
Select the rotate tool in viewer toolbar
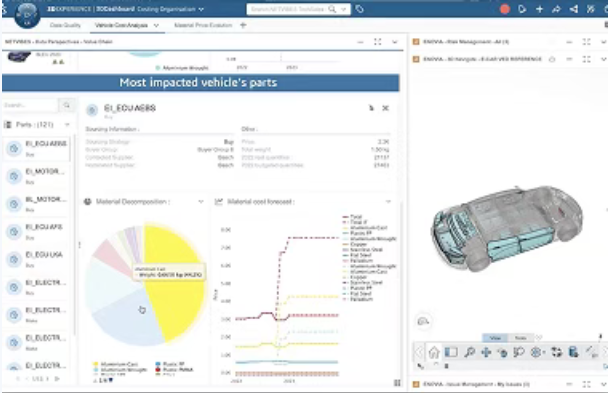click(x=503, y=352)
